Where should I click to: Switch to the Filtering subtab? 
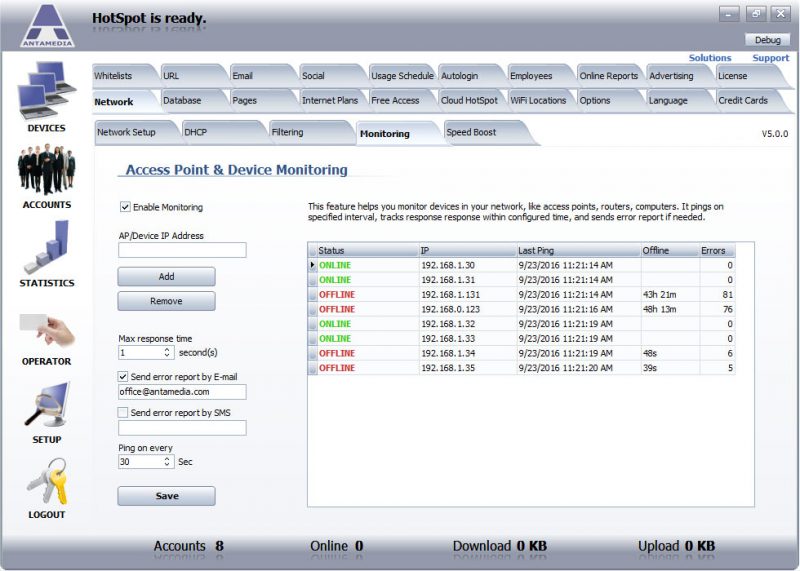pyautogui.click(x=310, y=132)
